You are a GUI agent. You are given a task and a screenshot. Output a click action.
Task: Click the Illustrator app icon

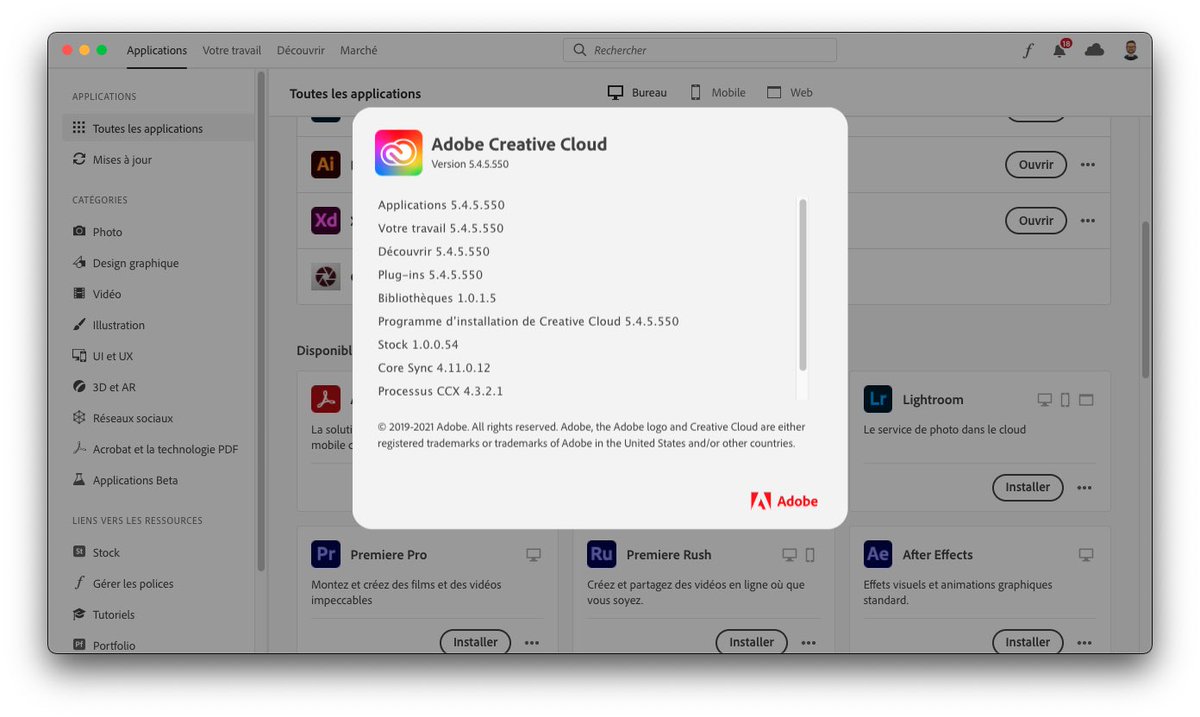click(x=326, y=164)
